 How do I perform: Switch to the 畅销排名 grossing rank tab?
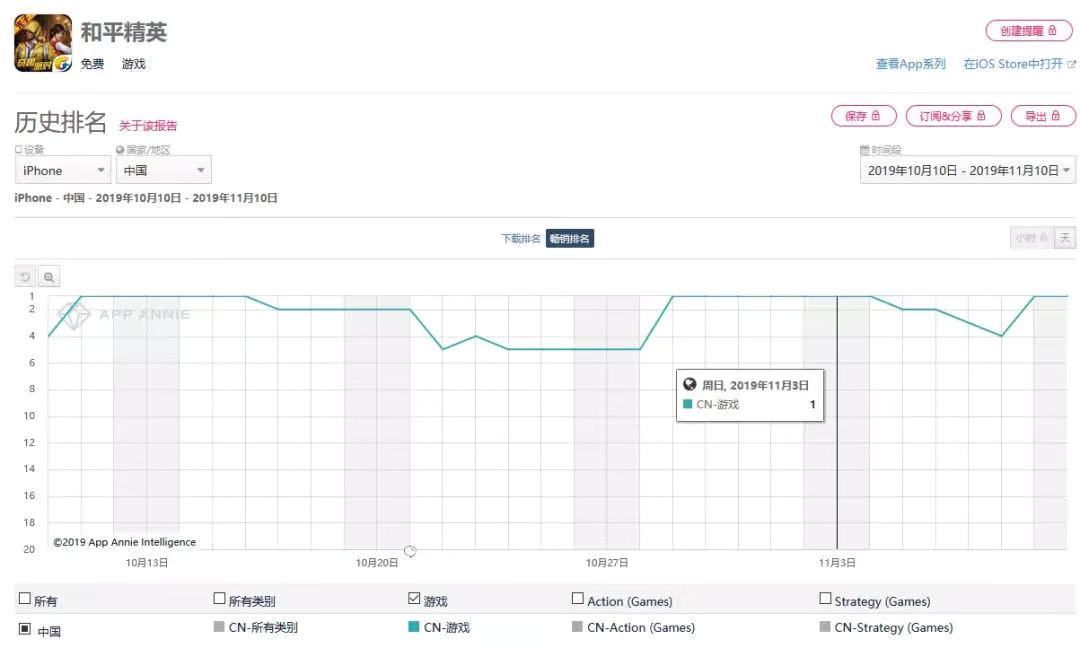pos(570,238)
